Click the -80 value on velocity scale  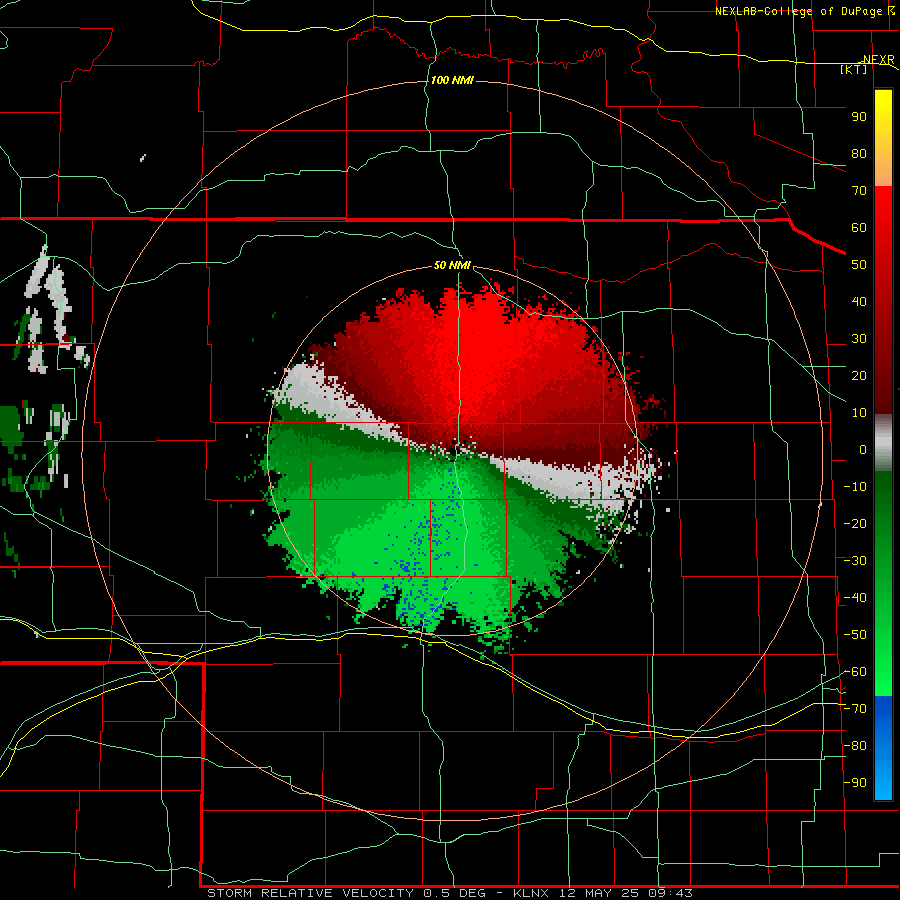(855, 746)
